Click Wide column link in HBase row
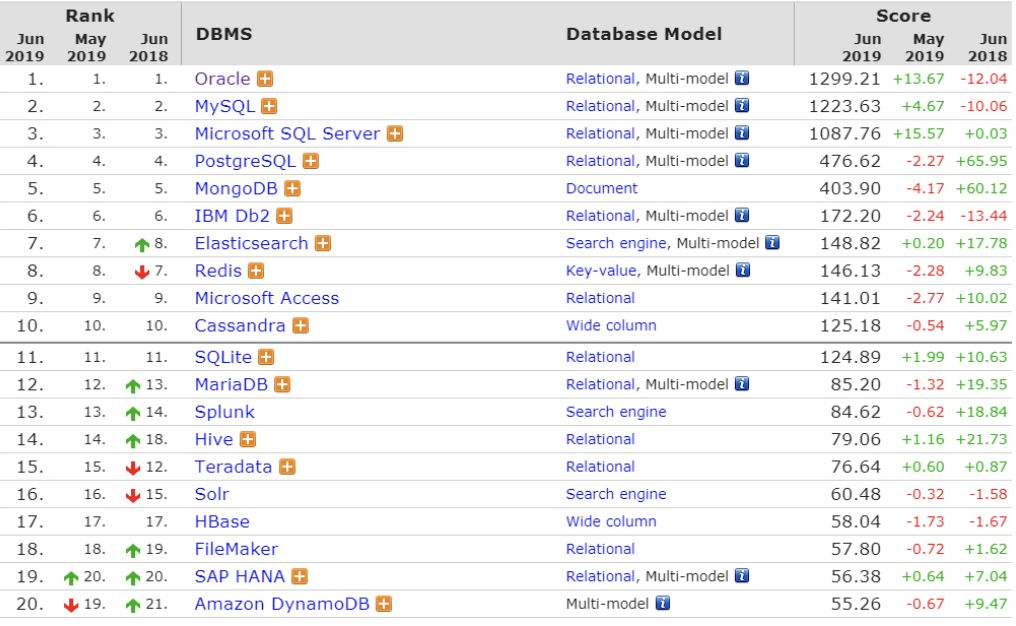The height and width of the screenshot is (626, 1016). click(x=611, y=521)
